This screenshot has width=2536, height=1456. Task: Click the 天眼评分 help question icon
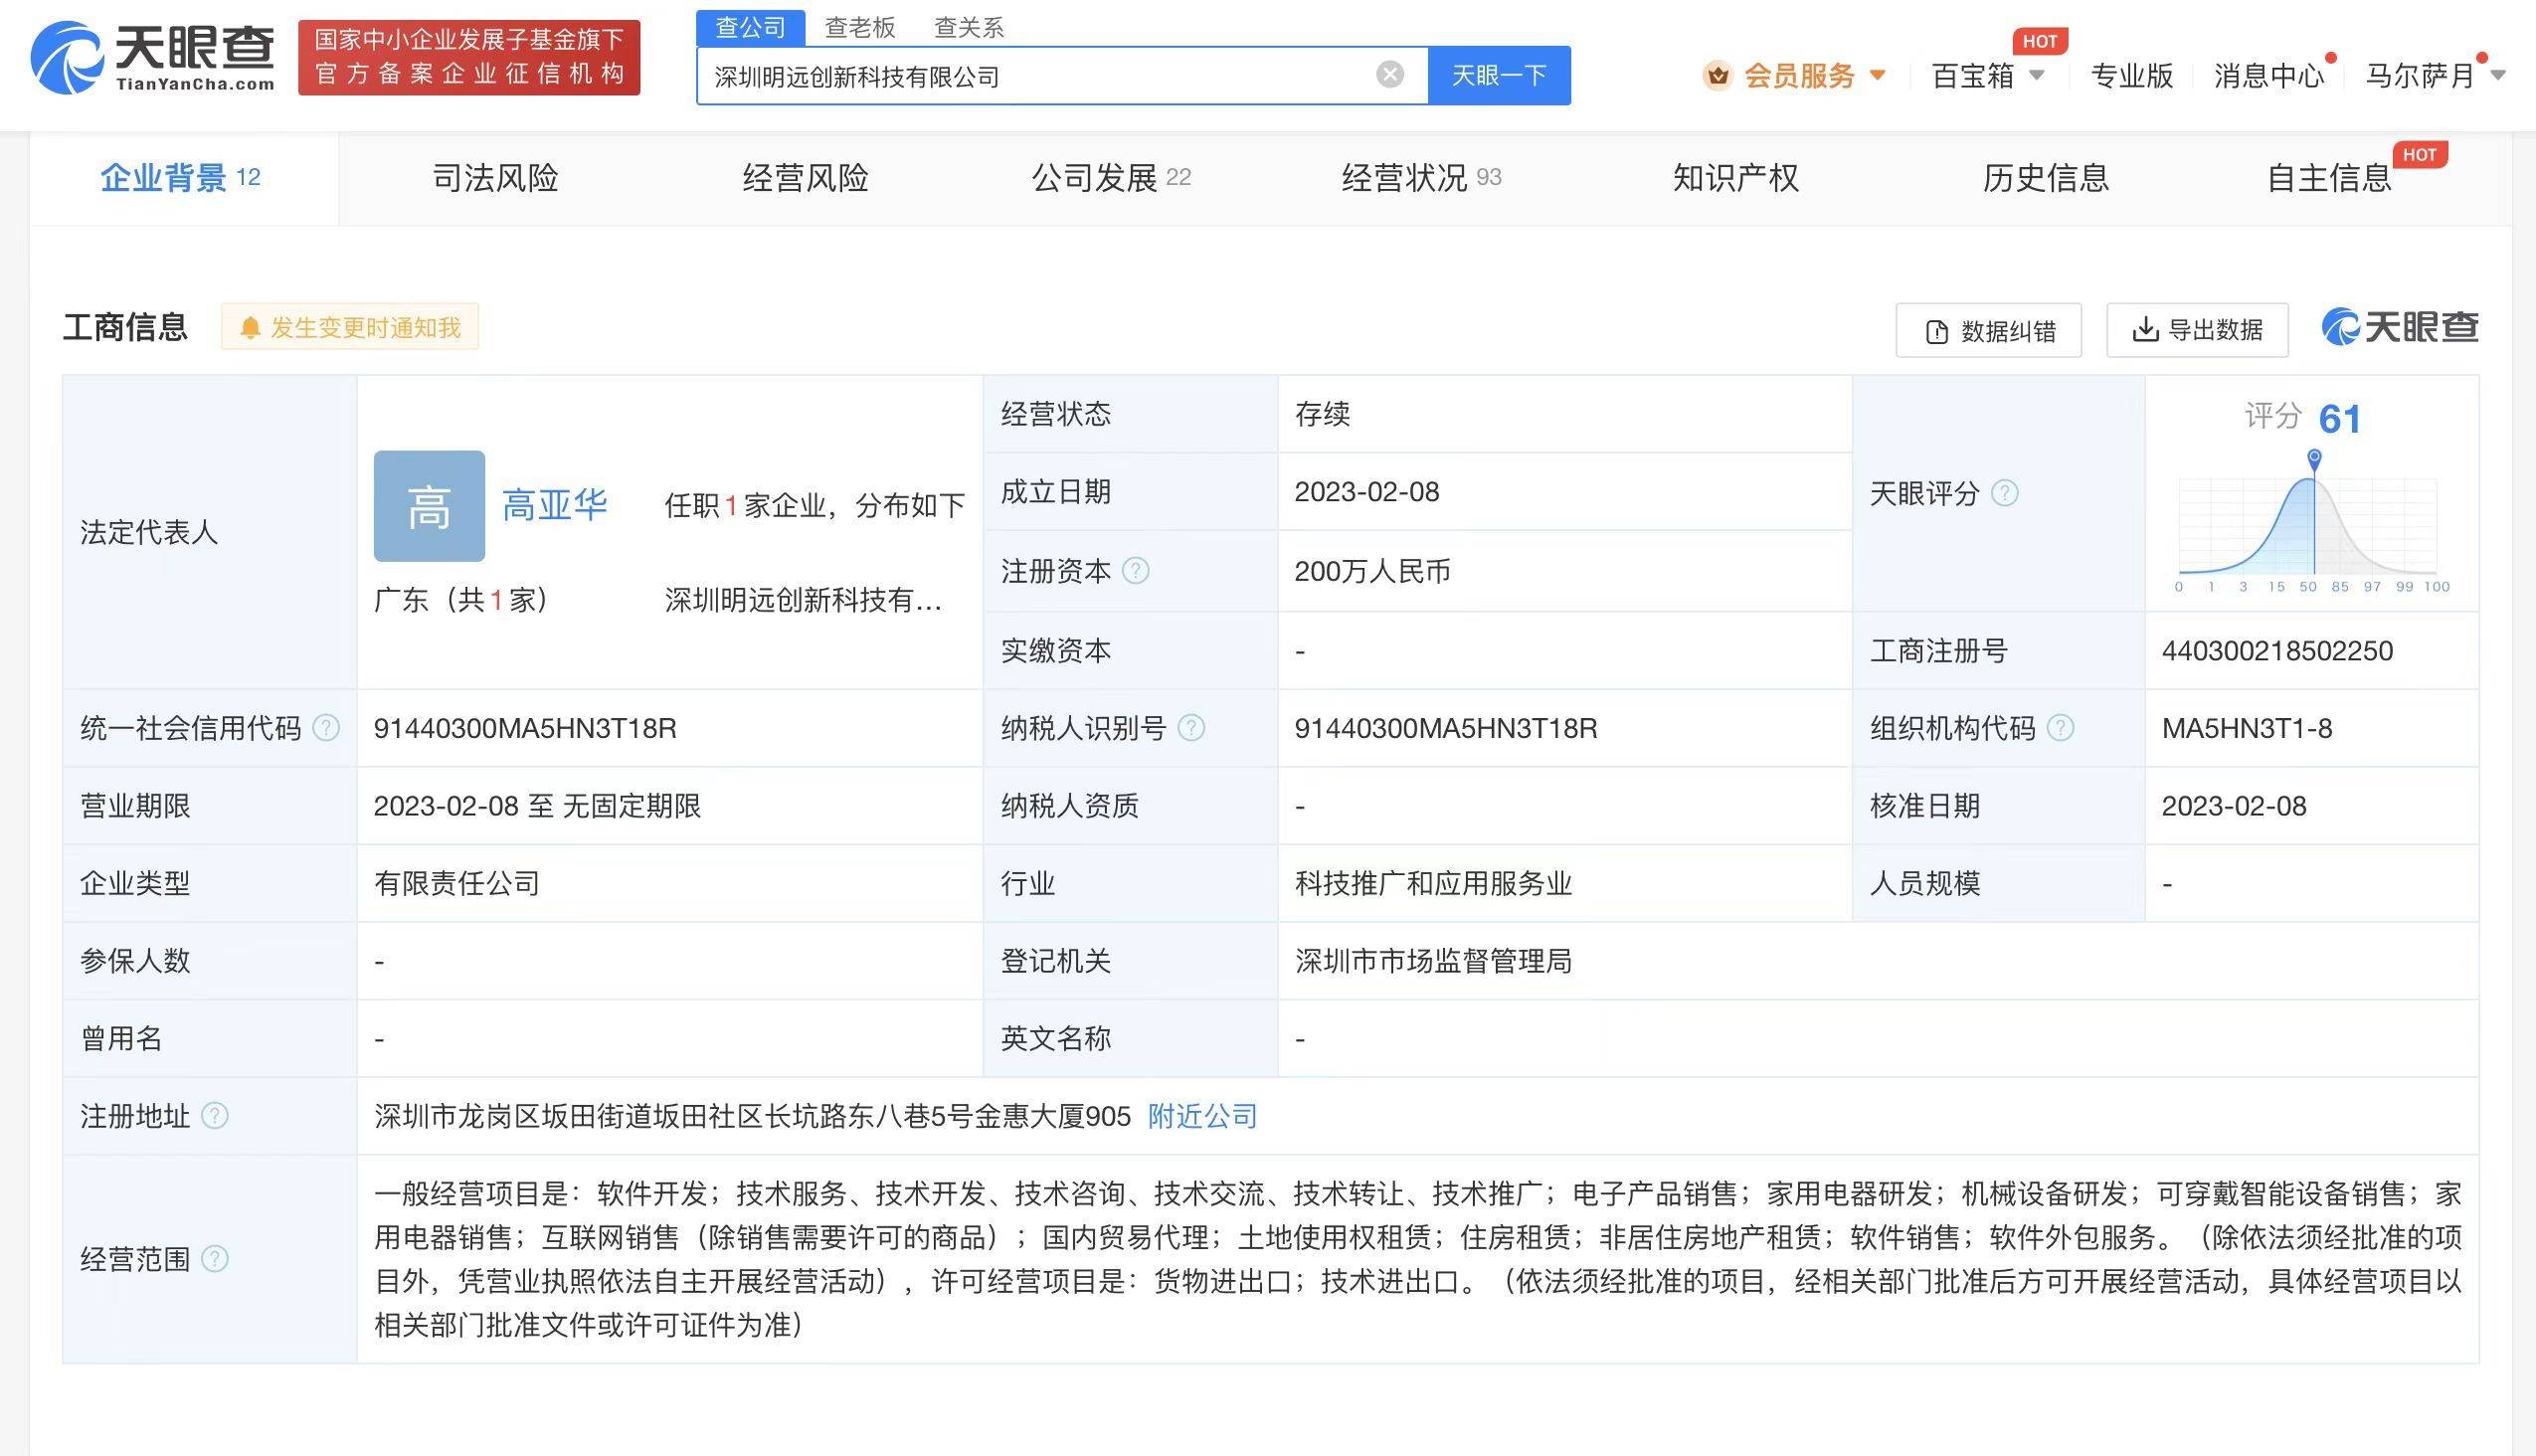[2005, 493]
